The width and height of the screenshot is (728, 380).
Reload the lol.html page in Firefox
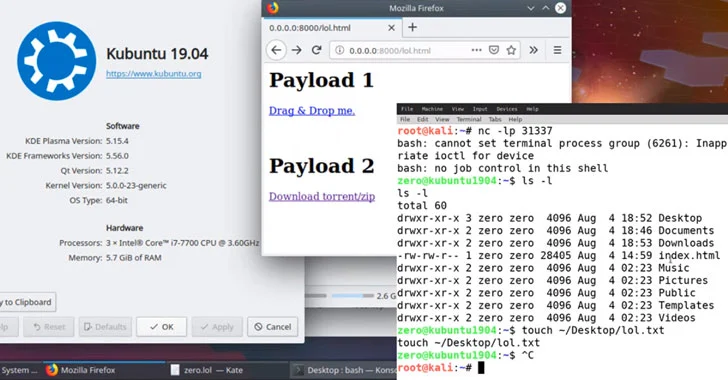tap(317, 50)
